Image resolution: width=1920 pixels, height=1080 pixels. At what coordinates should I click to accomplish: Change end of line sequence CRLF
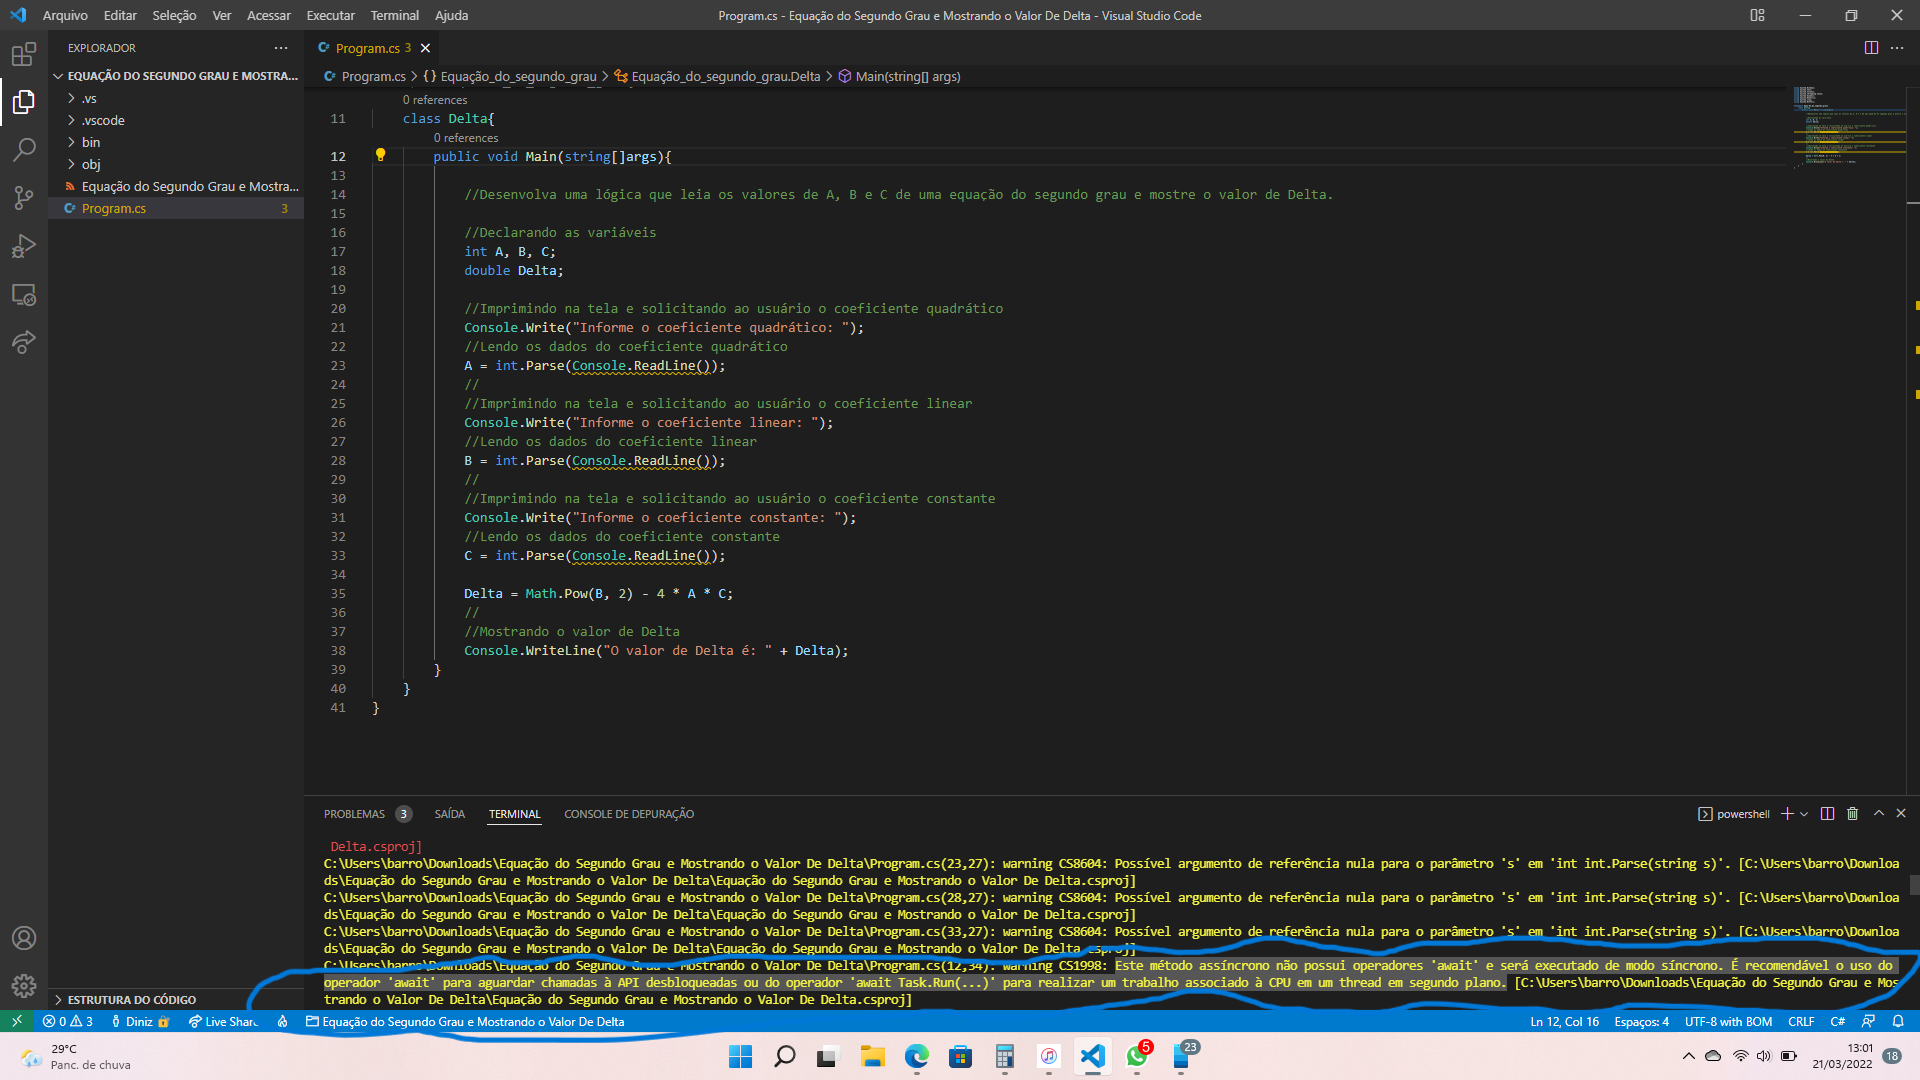tap(1801, 1021)
